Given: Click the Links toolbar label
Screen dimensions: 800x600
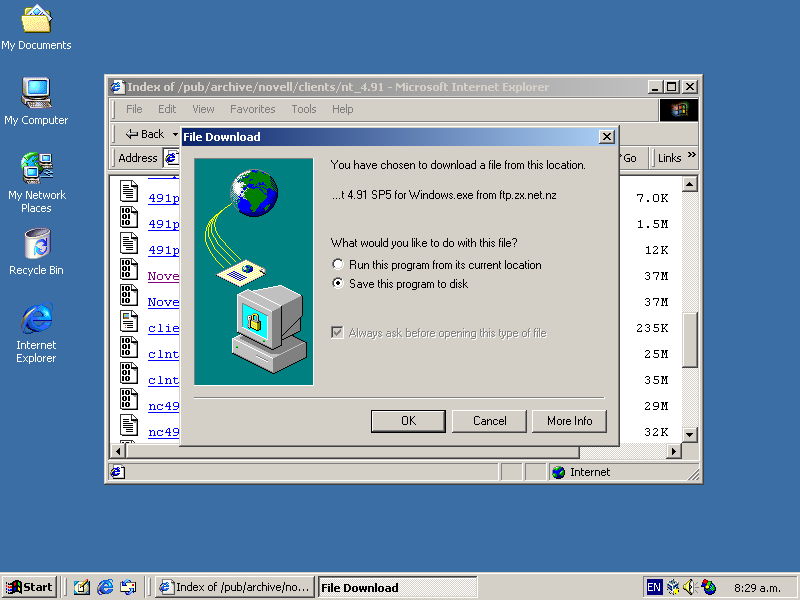Looking at the screenshot, I should click(x=669, y=158).
